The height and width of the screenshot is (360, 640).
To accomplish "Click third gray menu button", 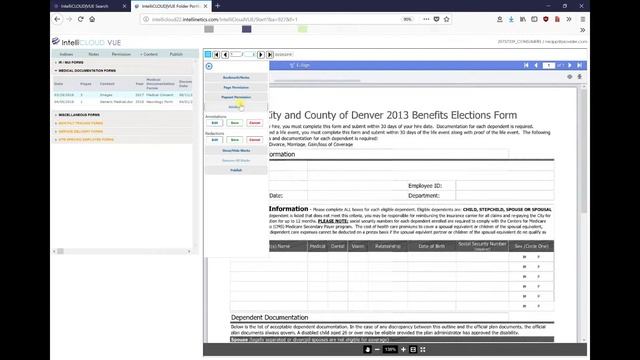I will (x=236, y=97).
